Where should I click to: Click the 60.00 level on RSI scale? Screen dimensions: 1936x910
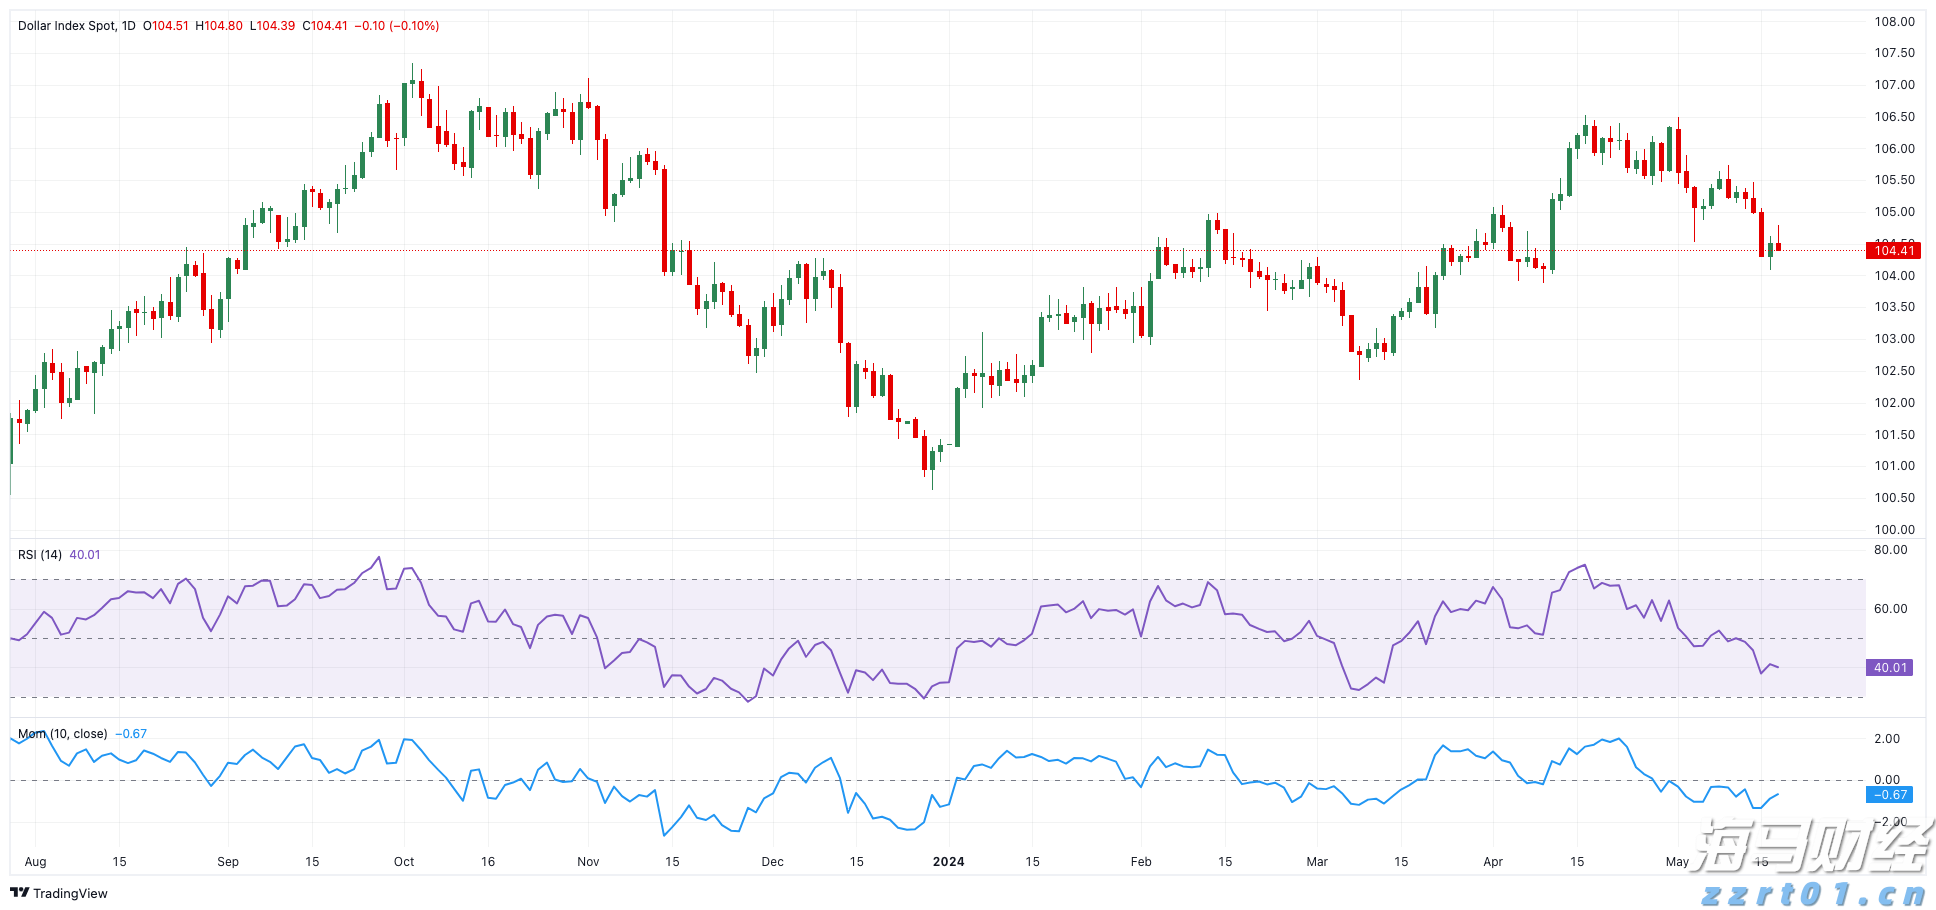[1890, 609]
